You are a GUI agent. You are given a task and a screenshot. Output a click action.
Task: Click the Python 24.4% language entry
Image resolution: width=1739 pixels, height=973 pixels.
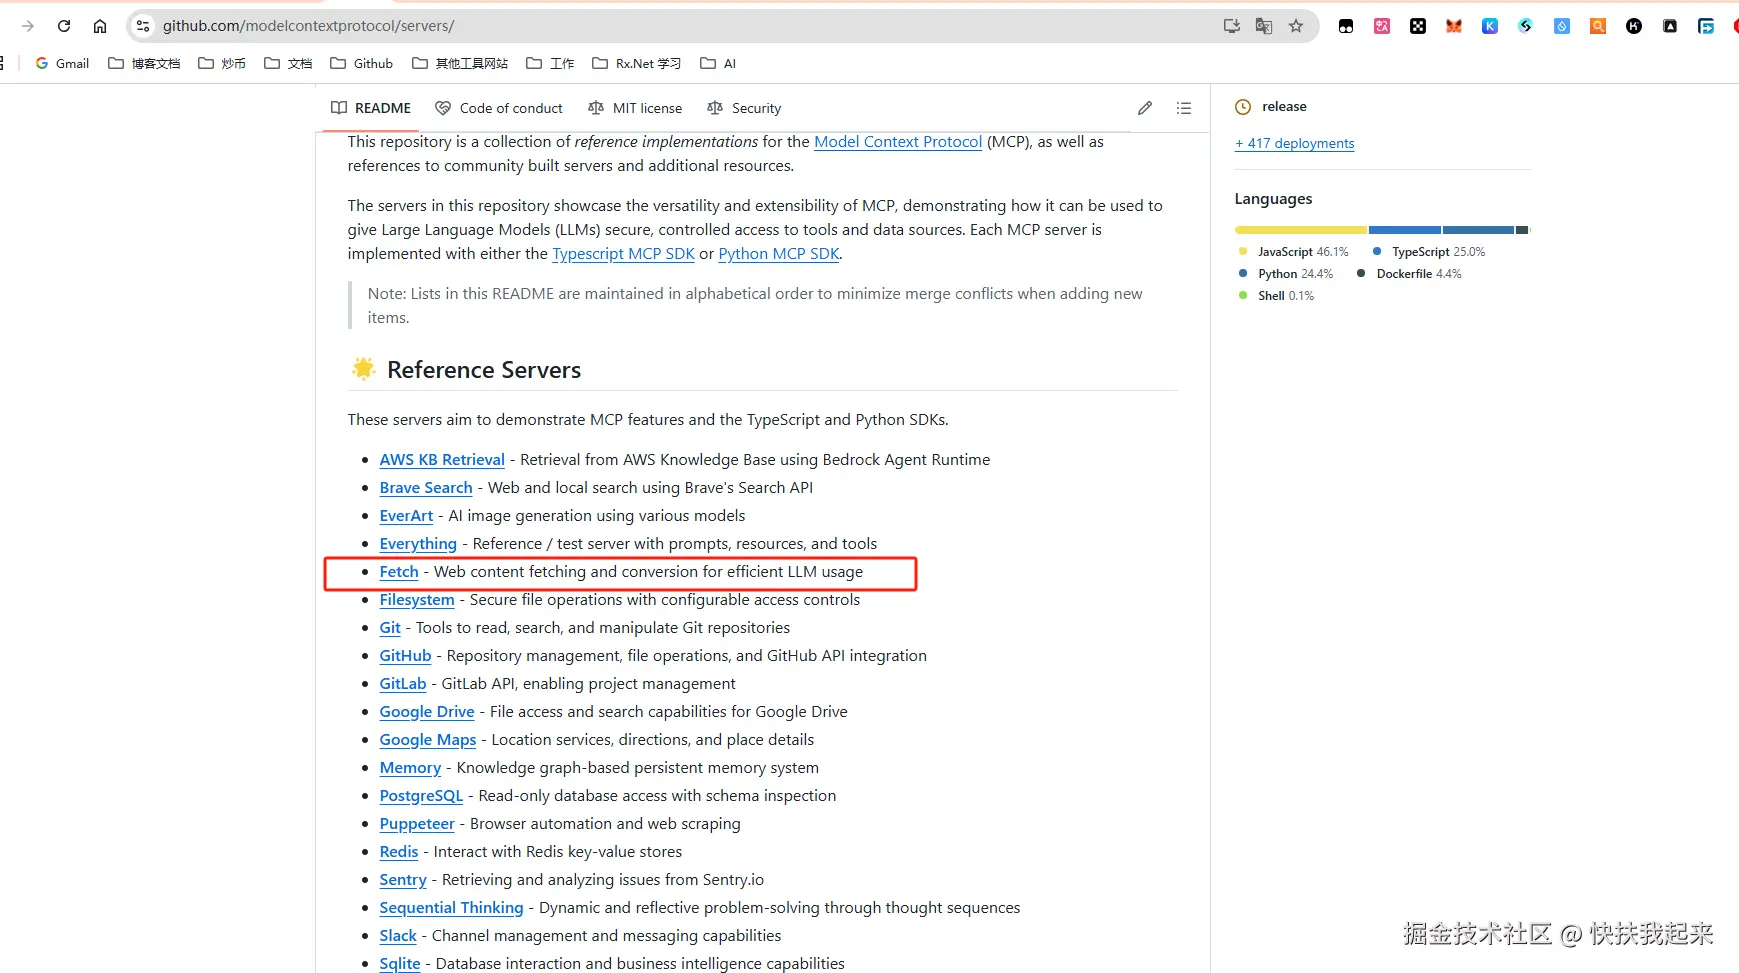click(1285, 274)
